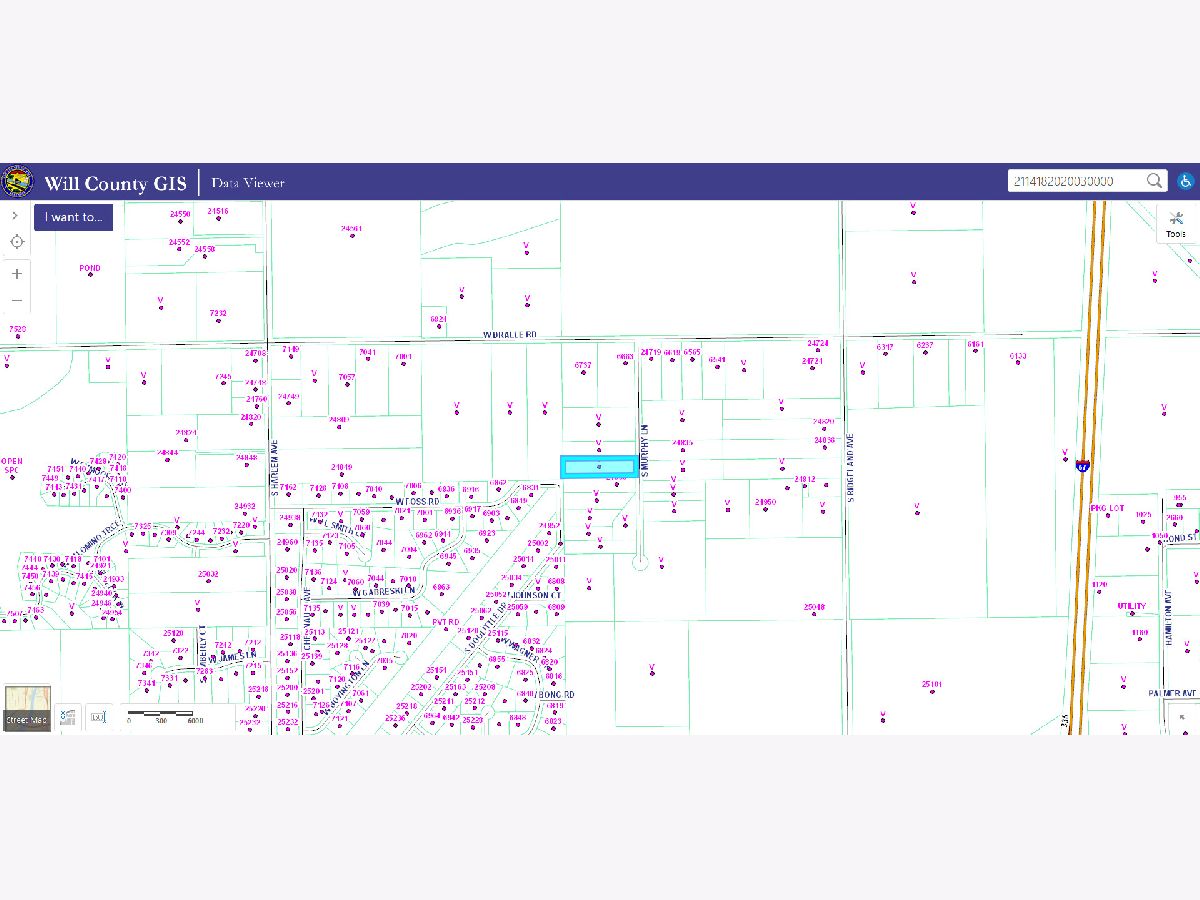Click the I-57 interstate shield marker
This screenshot has height=900, width=1200.
coord(1083,466)
